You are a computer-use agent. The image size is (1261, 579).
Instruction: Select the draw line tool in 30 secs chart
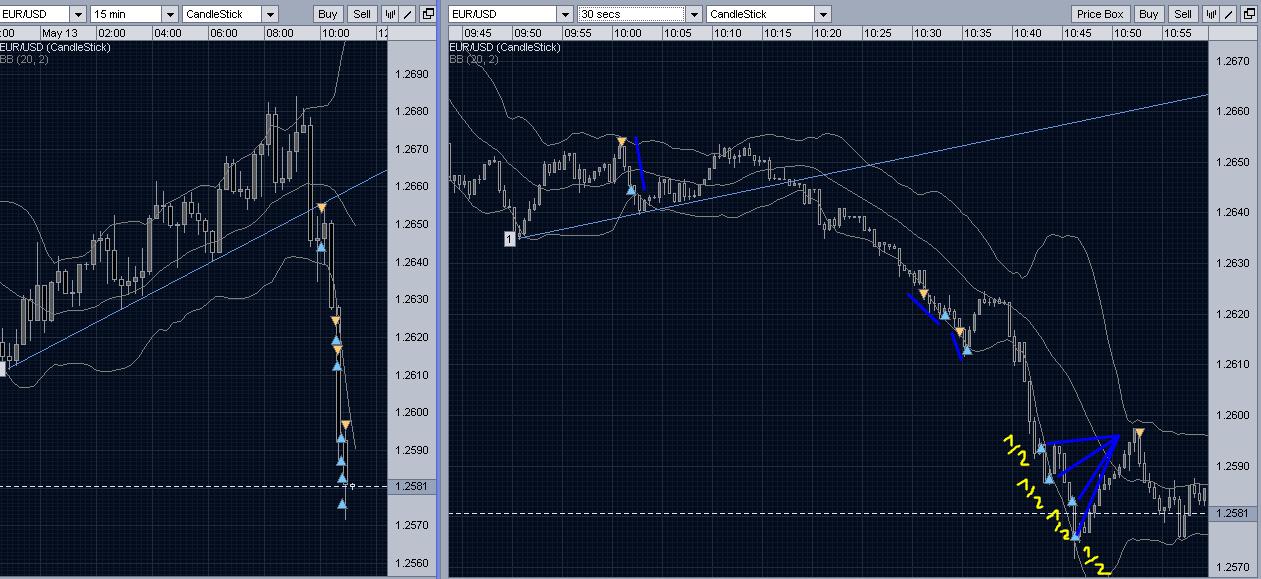pos(1230,14)
